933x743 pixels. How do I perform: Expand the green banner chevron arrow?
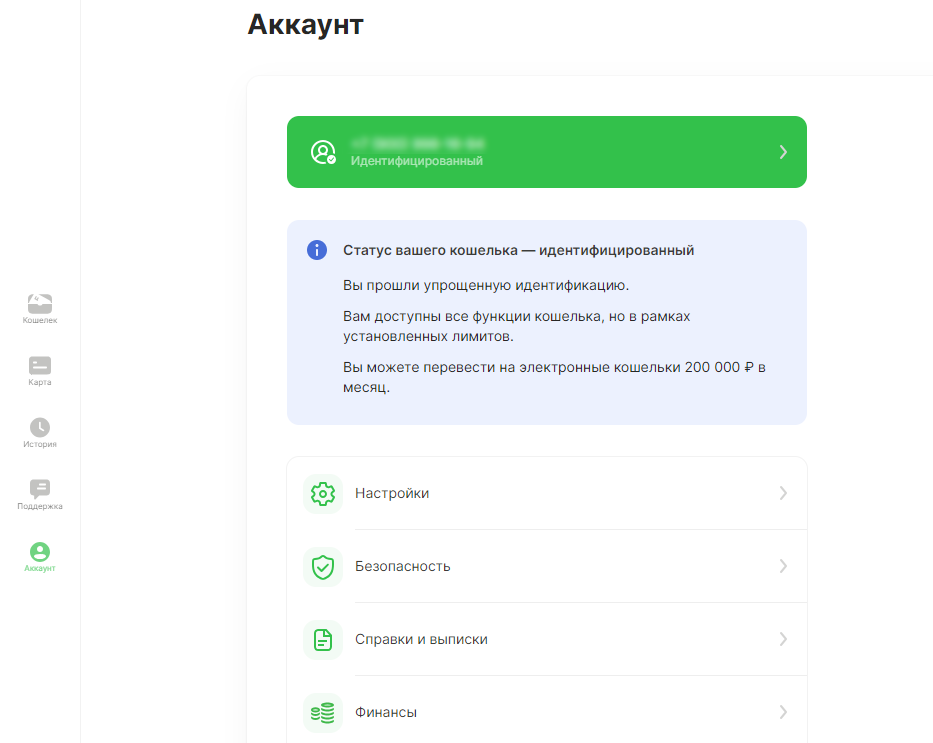point(783,152)
